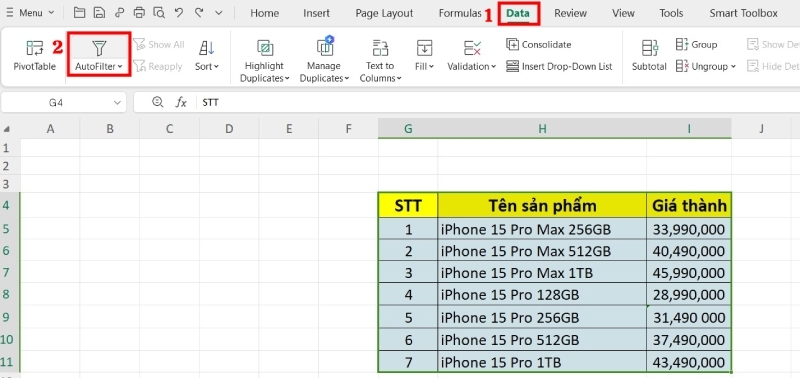Image resolution: width=800 pixels, height=378 pixels.
Task: Select column J header
Action: tap(761, 129)
